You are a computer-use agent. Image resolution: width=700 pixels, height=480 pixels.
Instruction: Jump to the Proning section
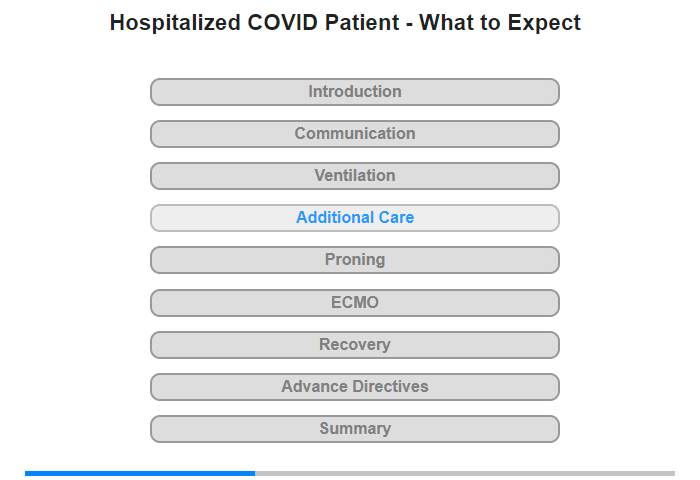tap(354, 260)
